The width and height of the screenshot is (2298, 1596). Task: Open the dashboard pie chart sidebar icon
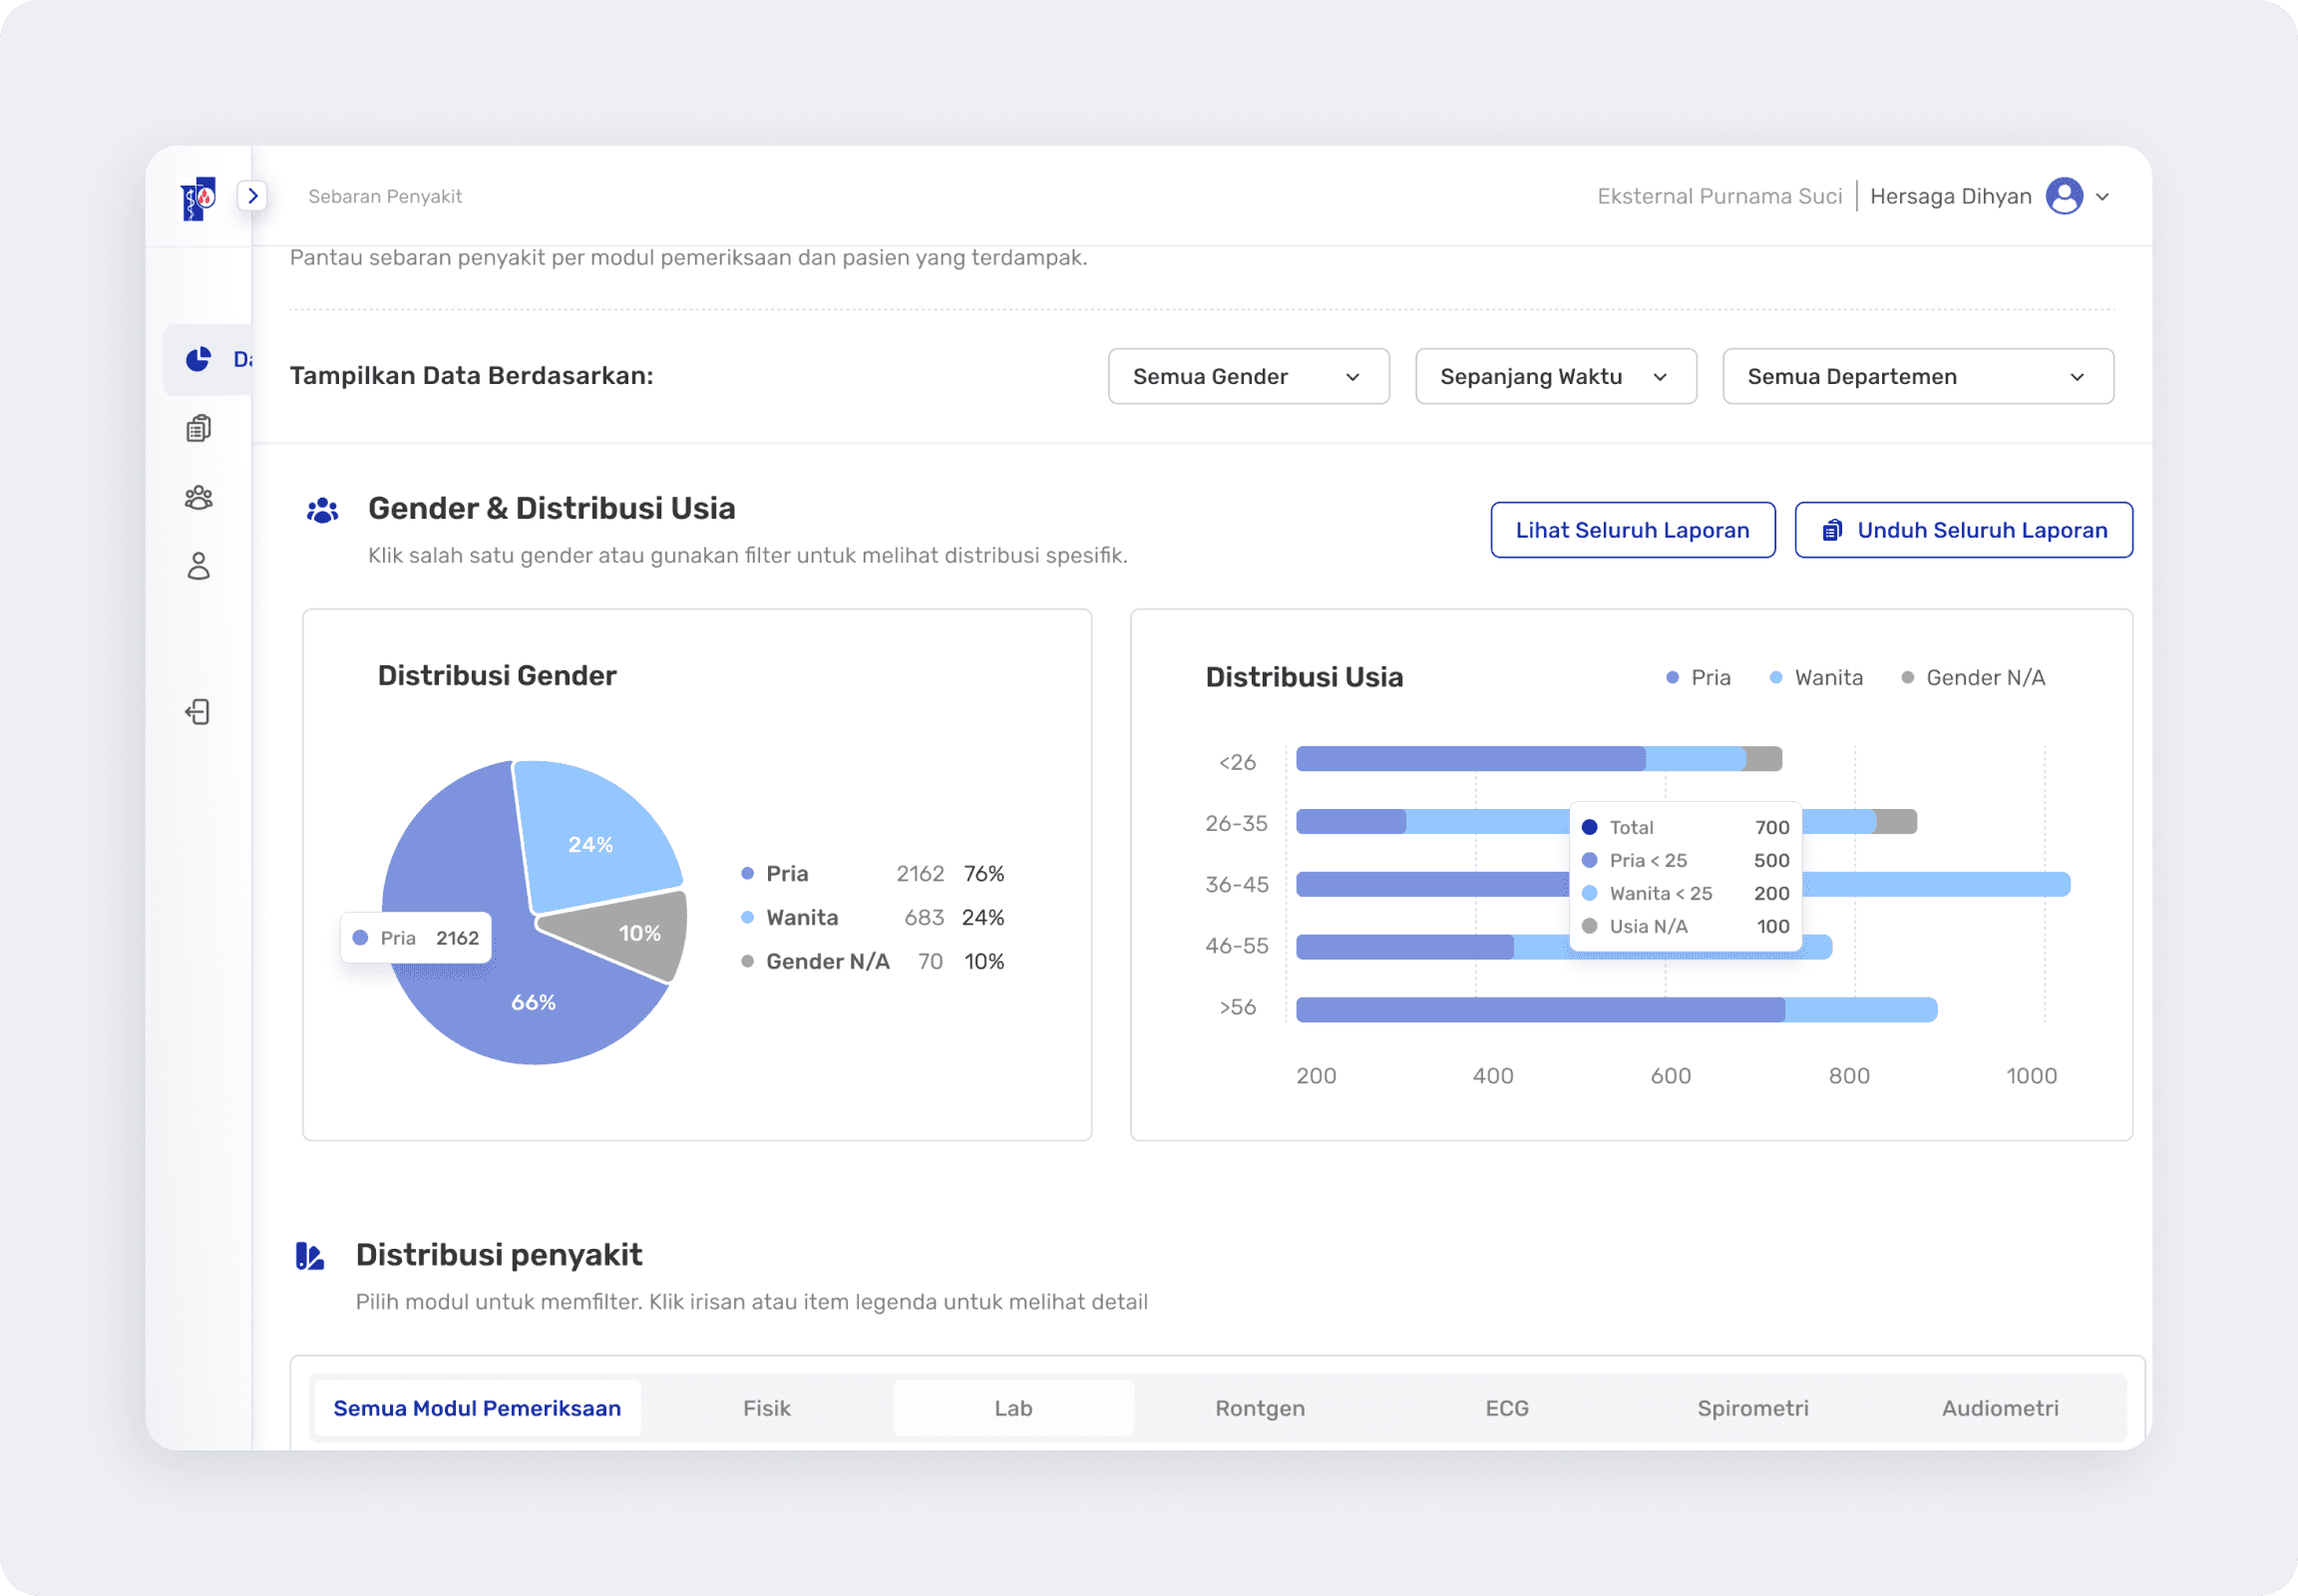click(199, 359)
